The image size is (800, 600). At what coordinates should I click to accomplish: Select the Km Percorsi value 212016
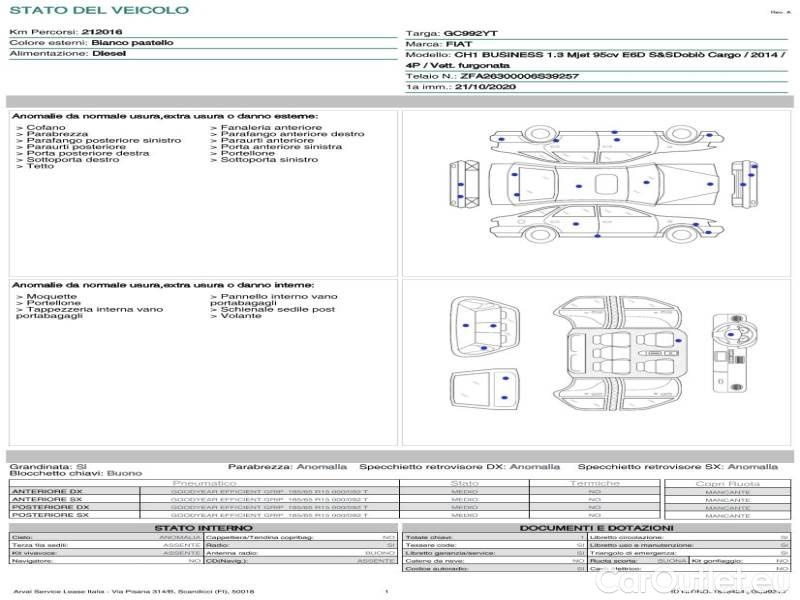point(102,32)
